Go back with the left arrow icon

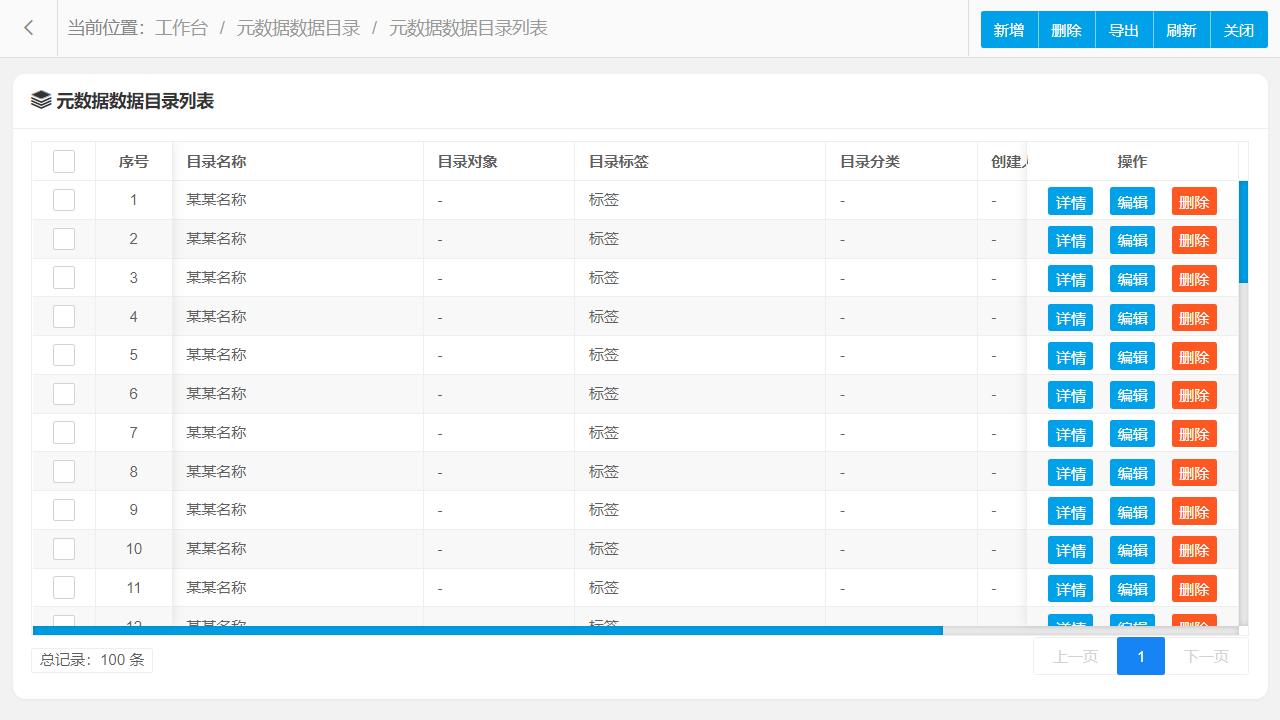[29, 28]
